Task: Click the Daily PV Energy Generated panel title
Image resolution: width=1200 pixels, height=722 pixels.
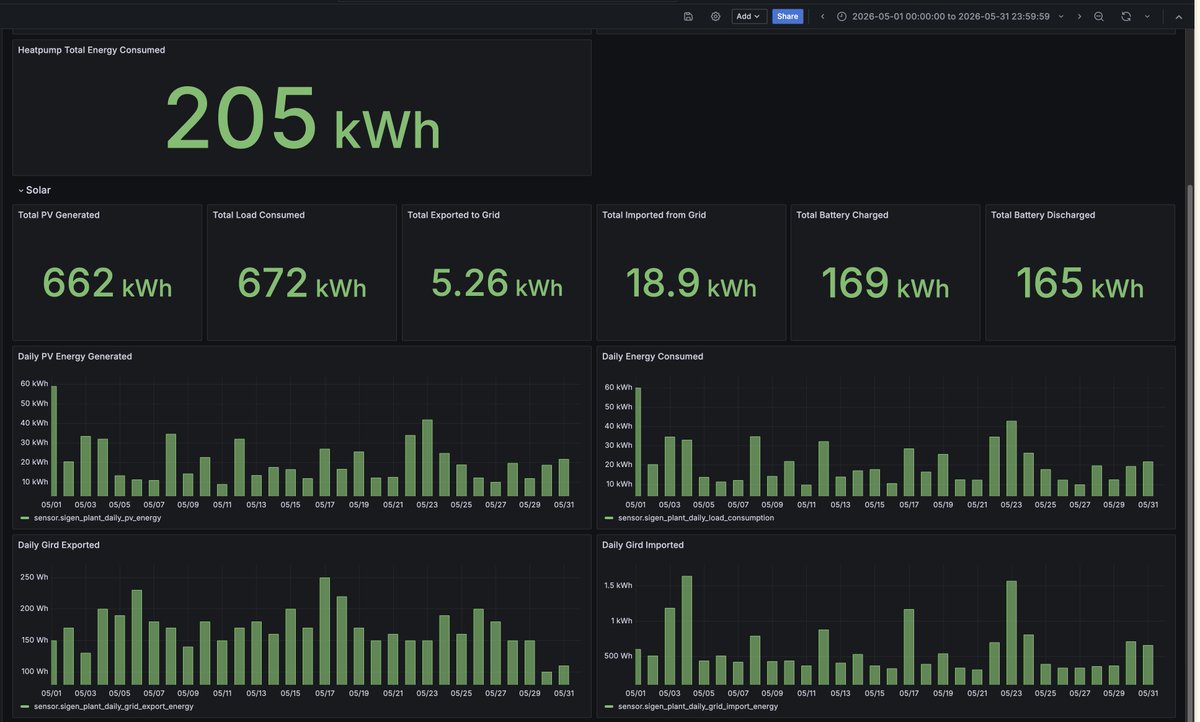Action: click(x=75, y=356)
